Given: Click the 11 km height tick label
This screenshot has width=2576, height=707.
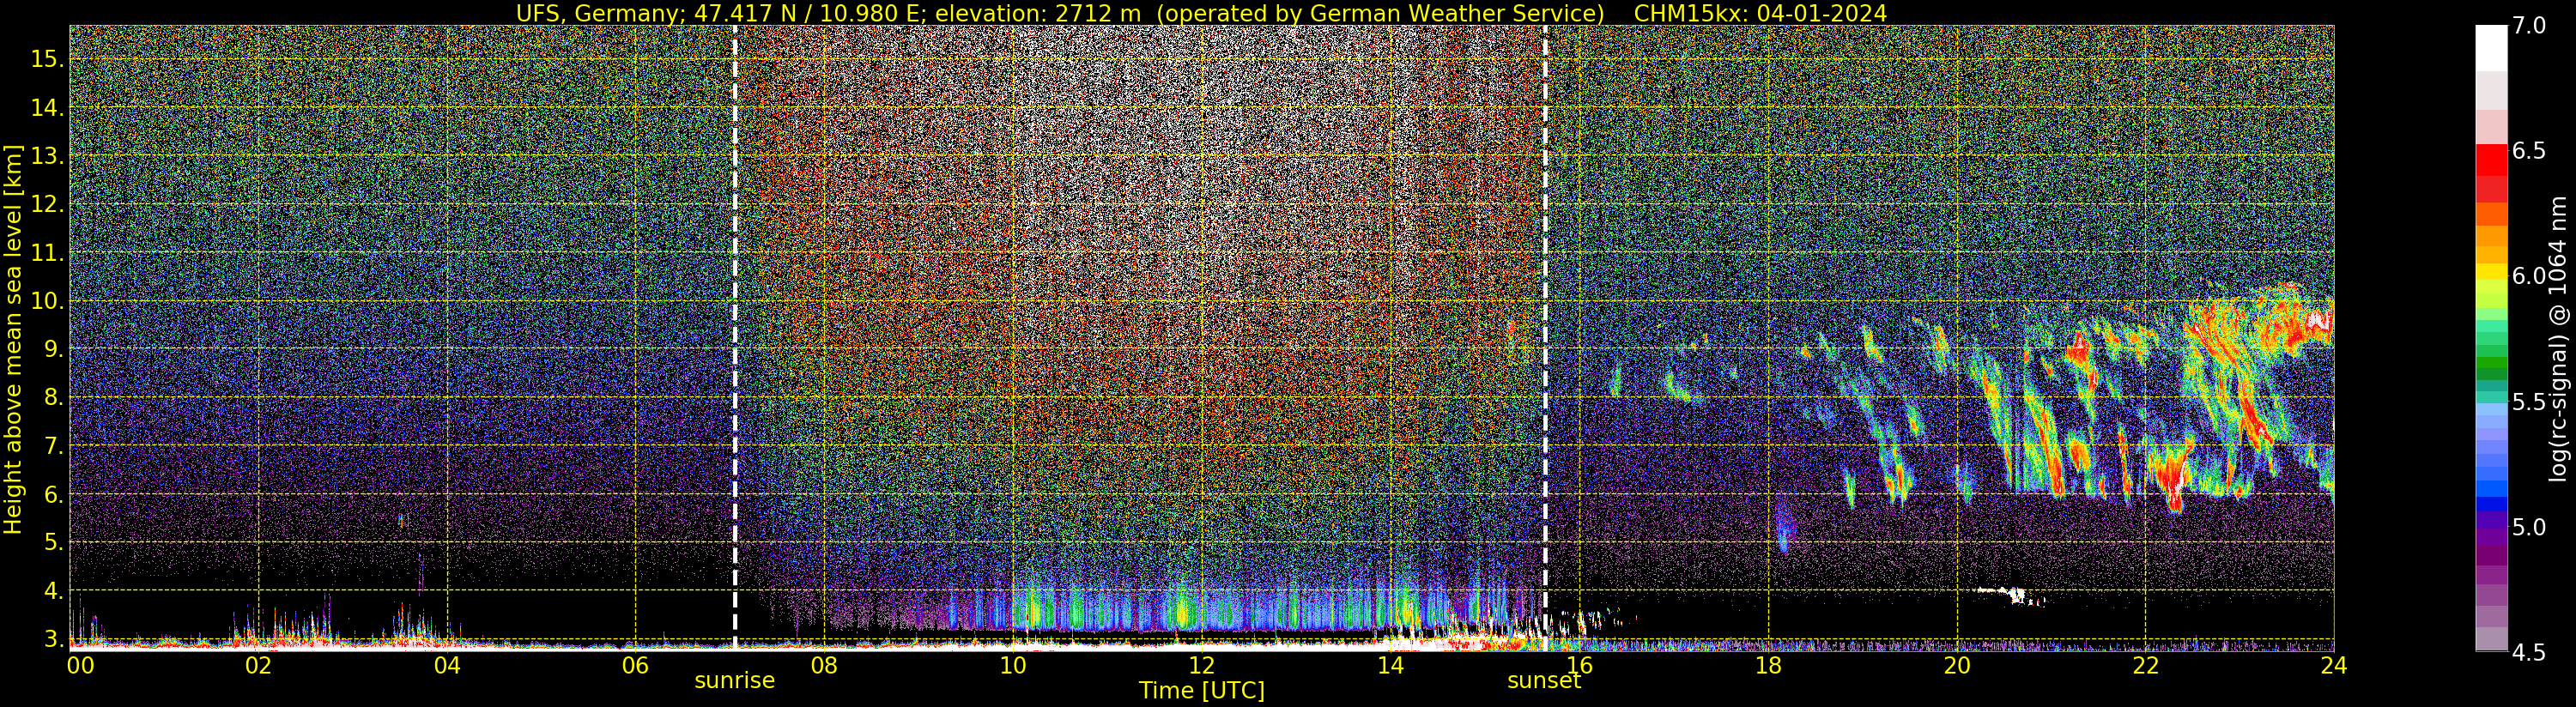Looking at the screenshot, I should [x=47, y=253].
